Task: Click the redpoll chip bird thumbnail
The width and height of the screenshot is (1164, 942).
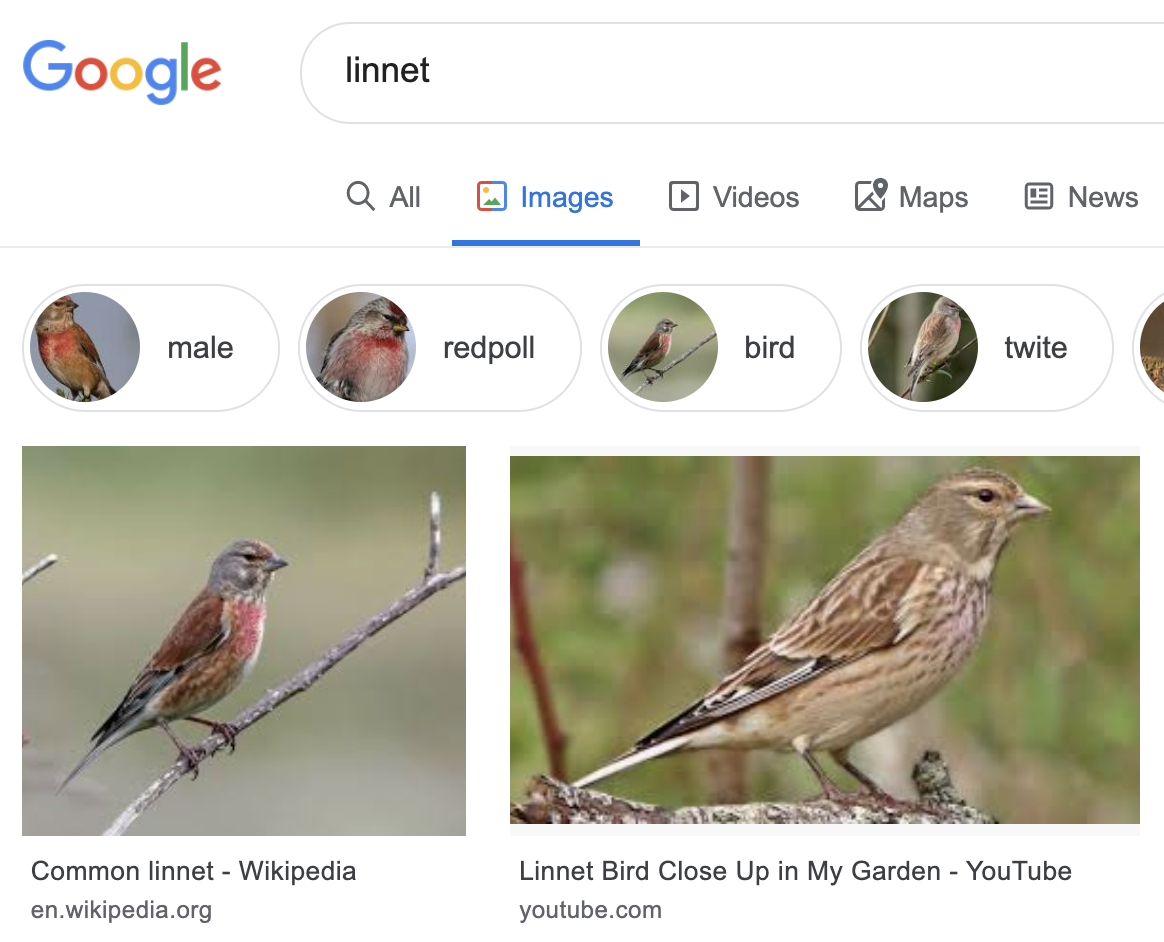Action: click(361, 347)
